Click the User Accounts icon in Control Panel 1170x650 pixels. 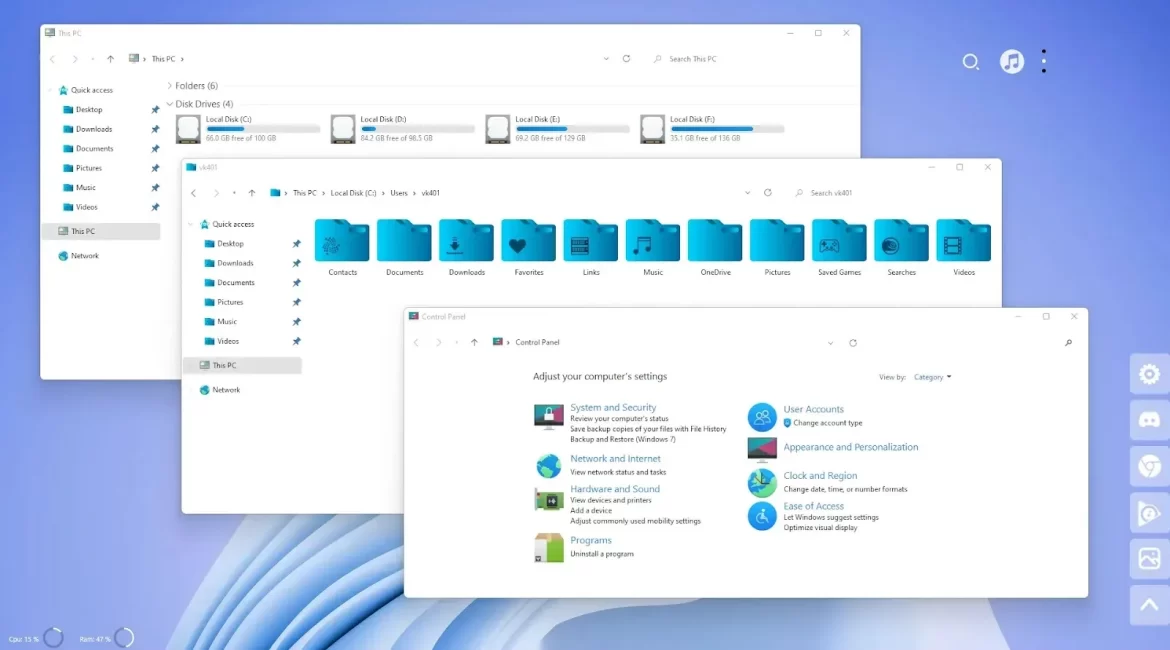point(762,417)
